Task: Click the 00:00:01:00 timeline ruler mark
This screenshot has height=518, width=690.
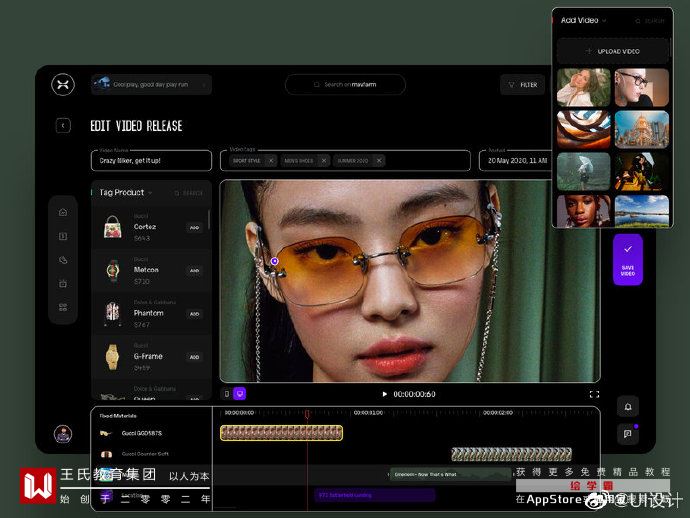Action: [x=368, y=413]
